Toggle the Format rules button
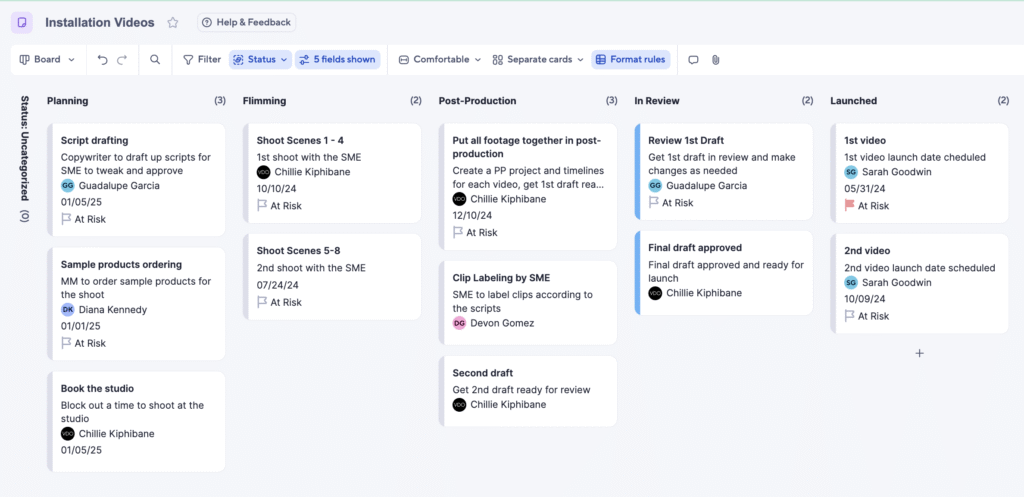1024x497 pixels. click(x=630, y=60)
